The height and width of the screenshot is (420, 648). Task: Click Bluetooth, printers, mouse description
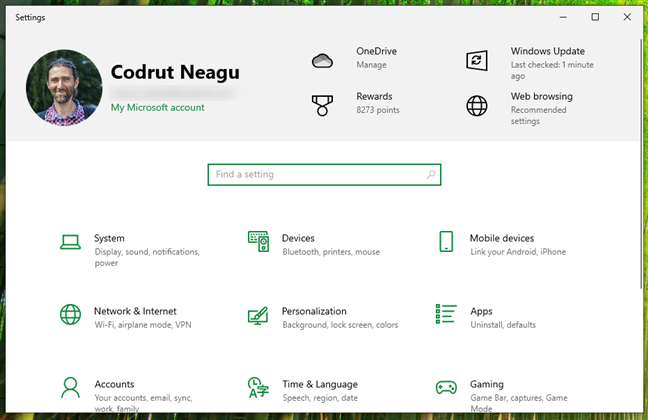pyautogui.click(x=331, y=252)
